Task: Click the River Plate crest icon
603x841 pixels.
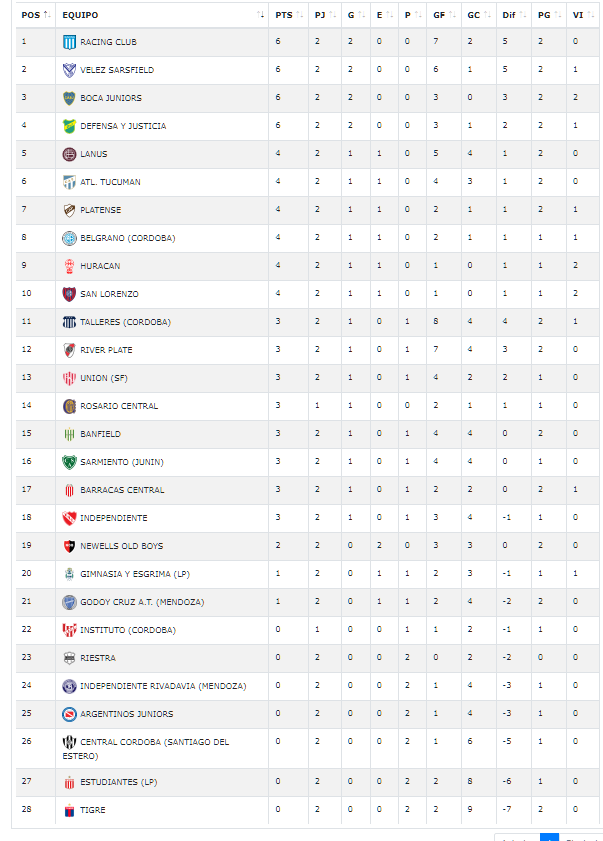Action: pos(69,350)
